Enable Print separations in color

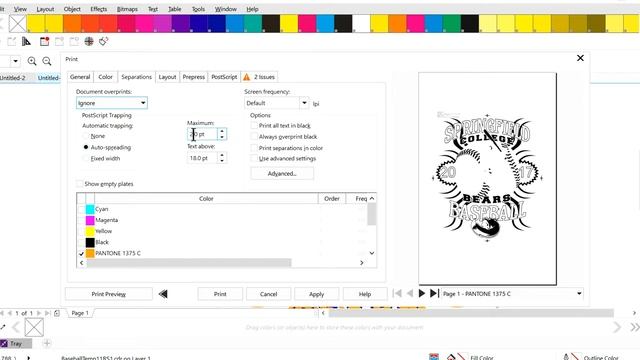coord(254,148)
